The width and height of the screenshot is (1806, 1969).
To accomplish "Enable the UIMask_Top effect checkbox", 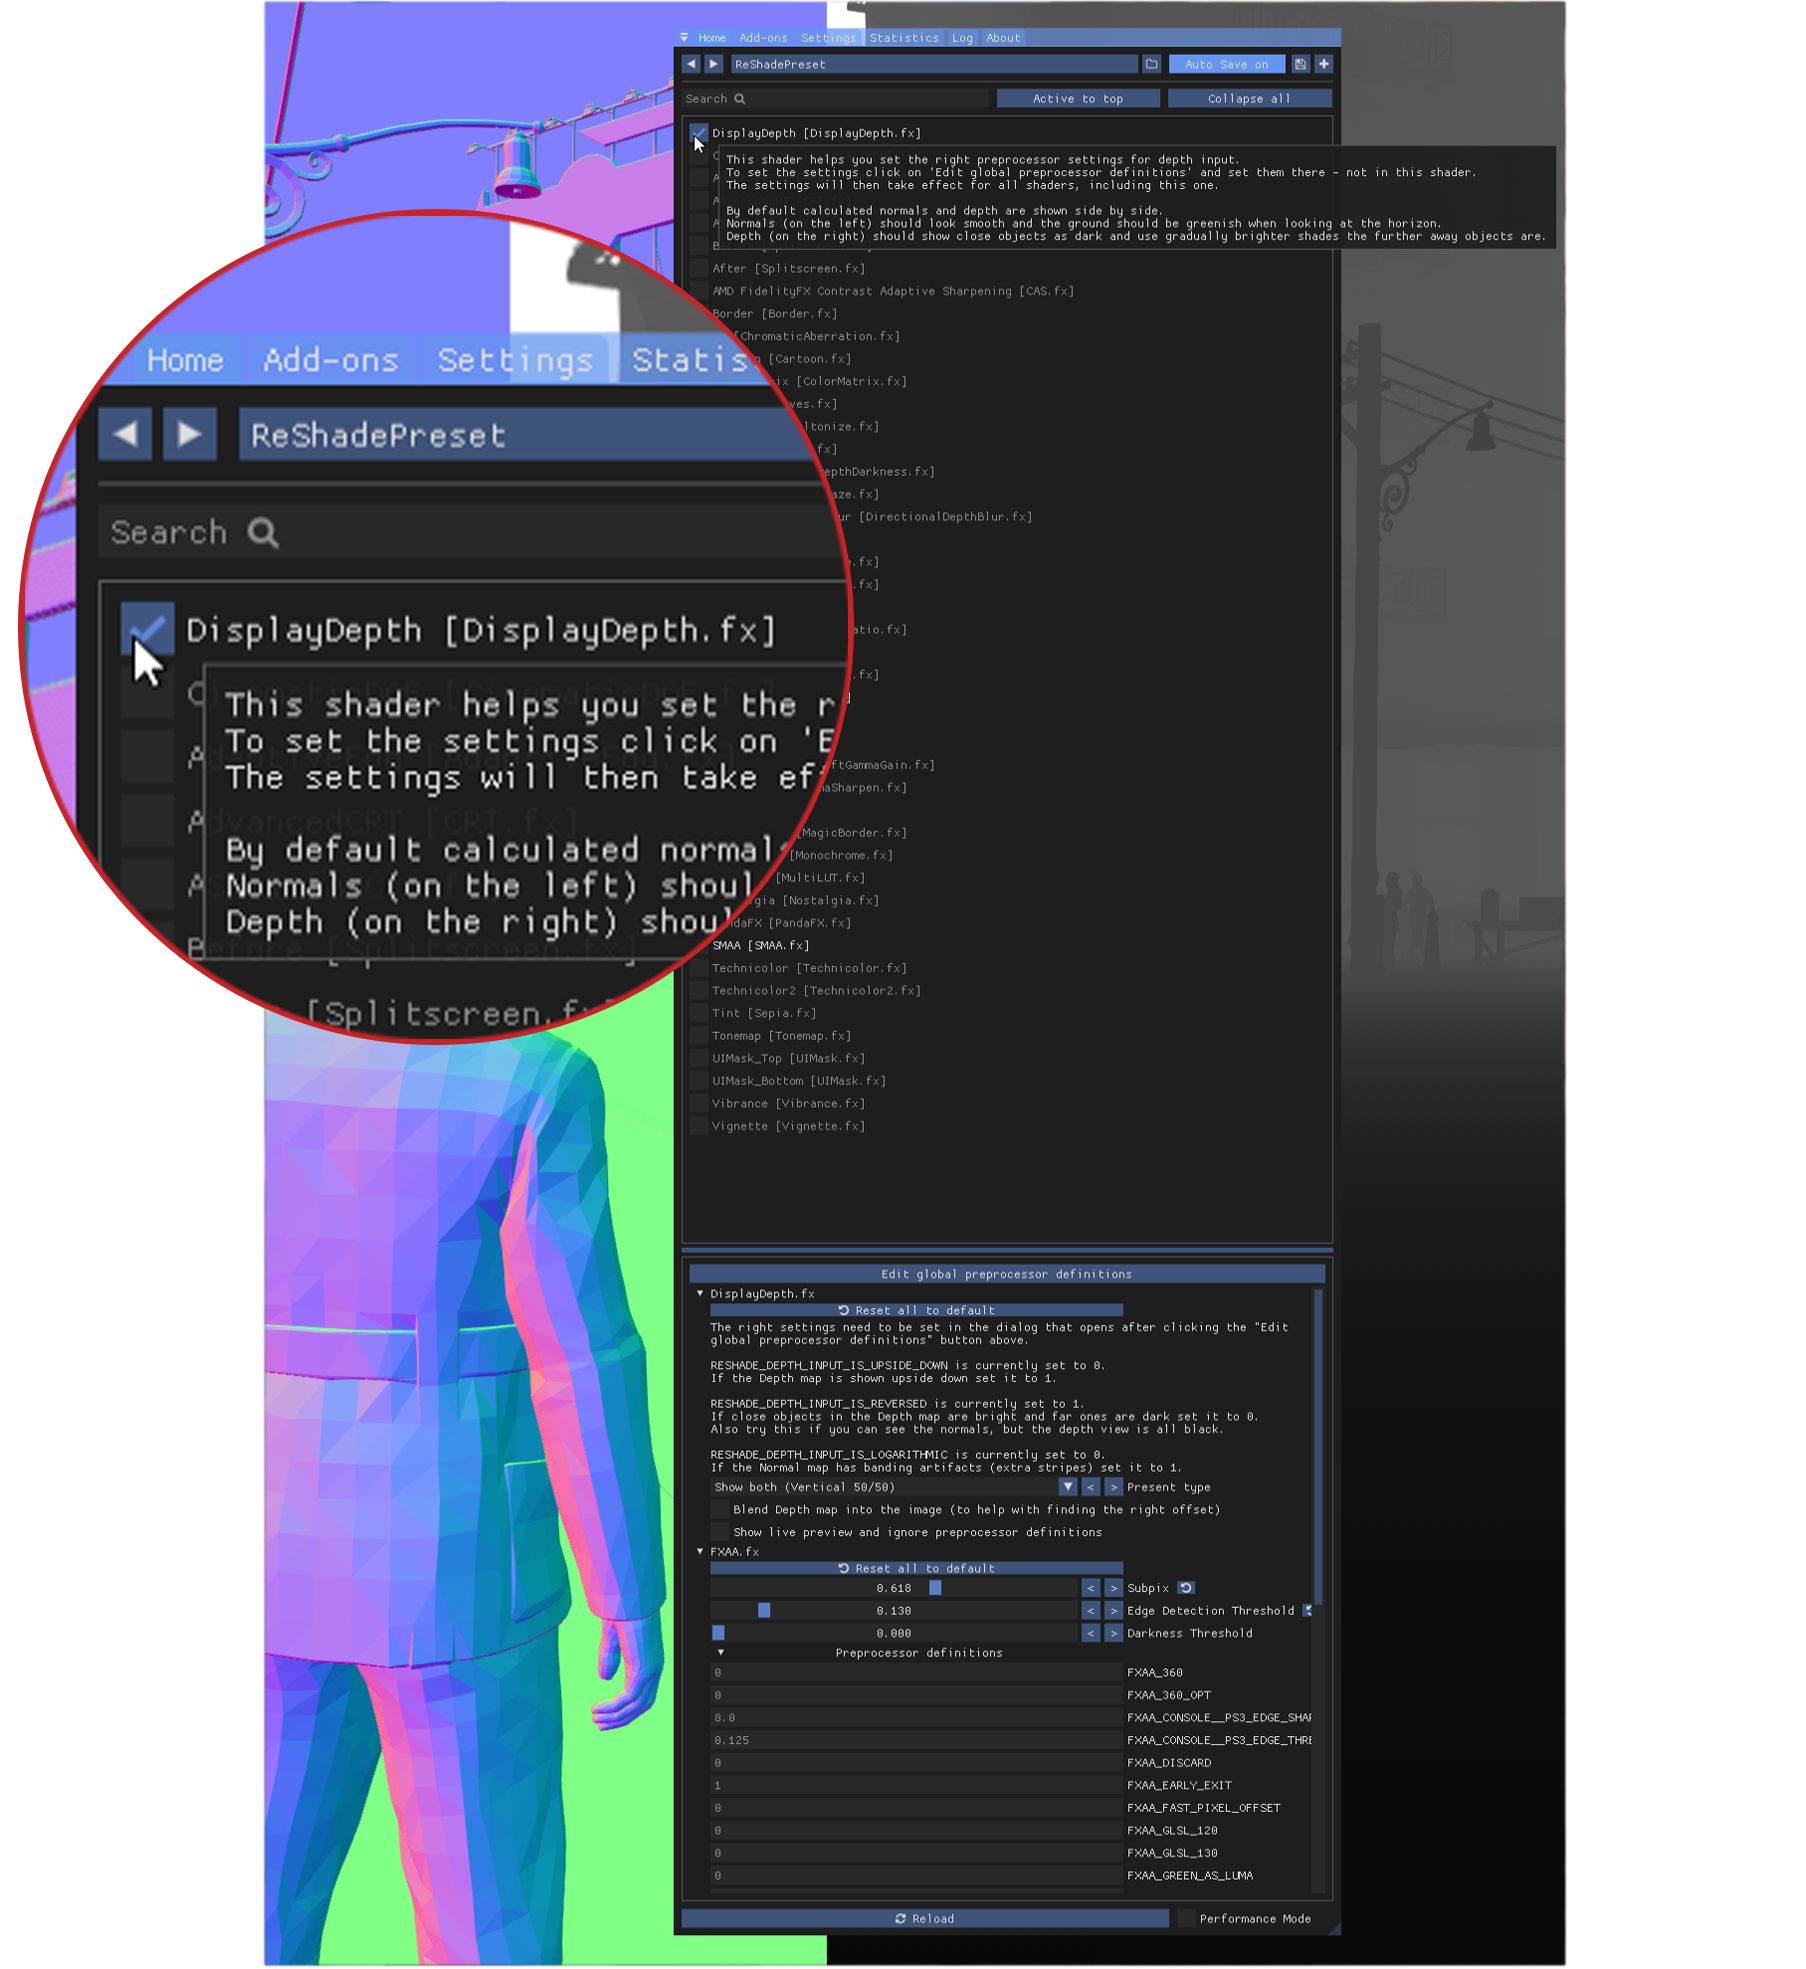I will tap(699, 1058).
